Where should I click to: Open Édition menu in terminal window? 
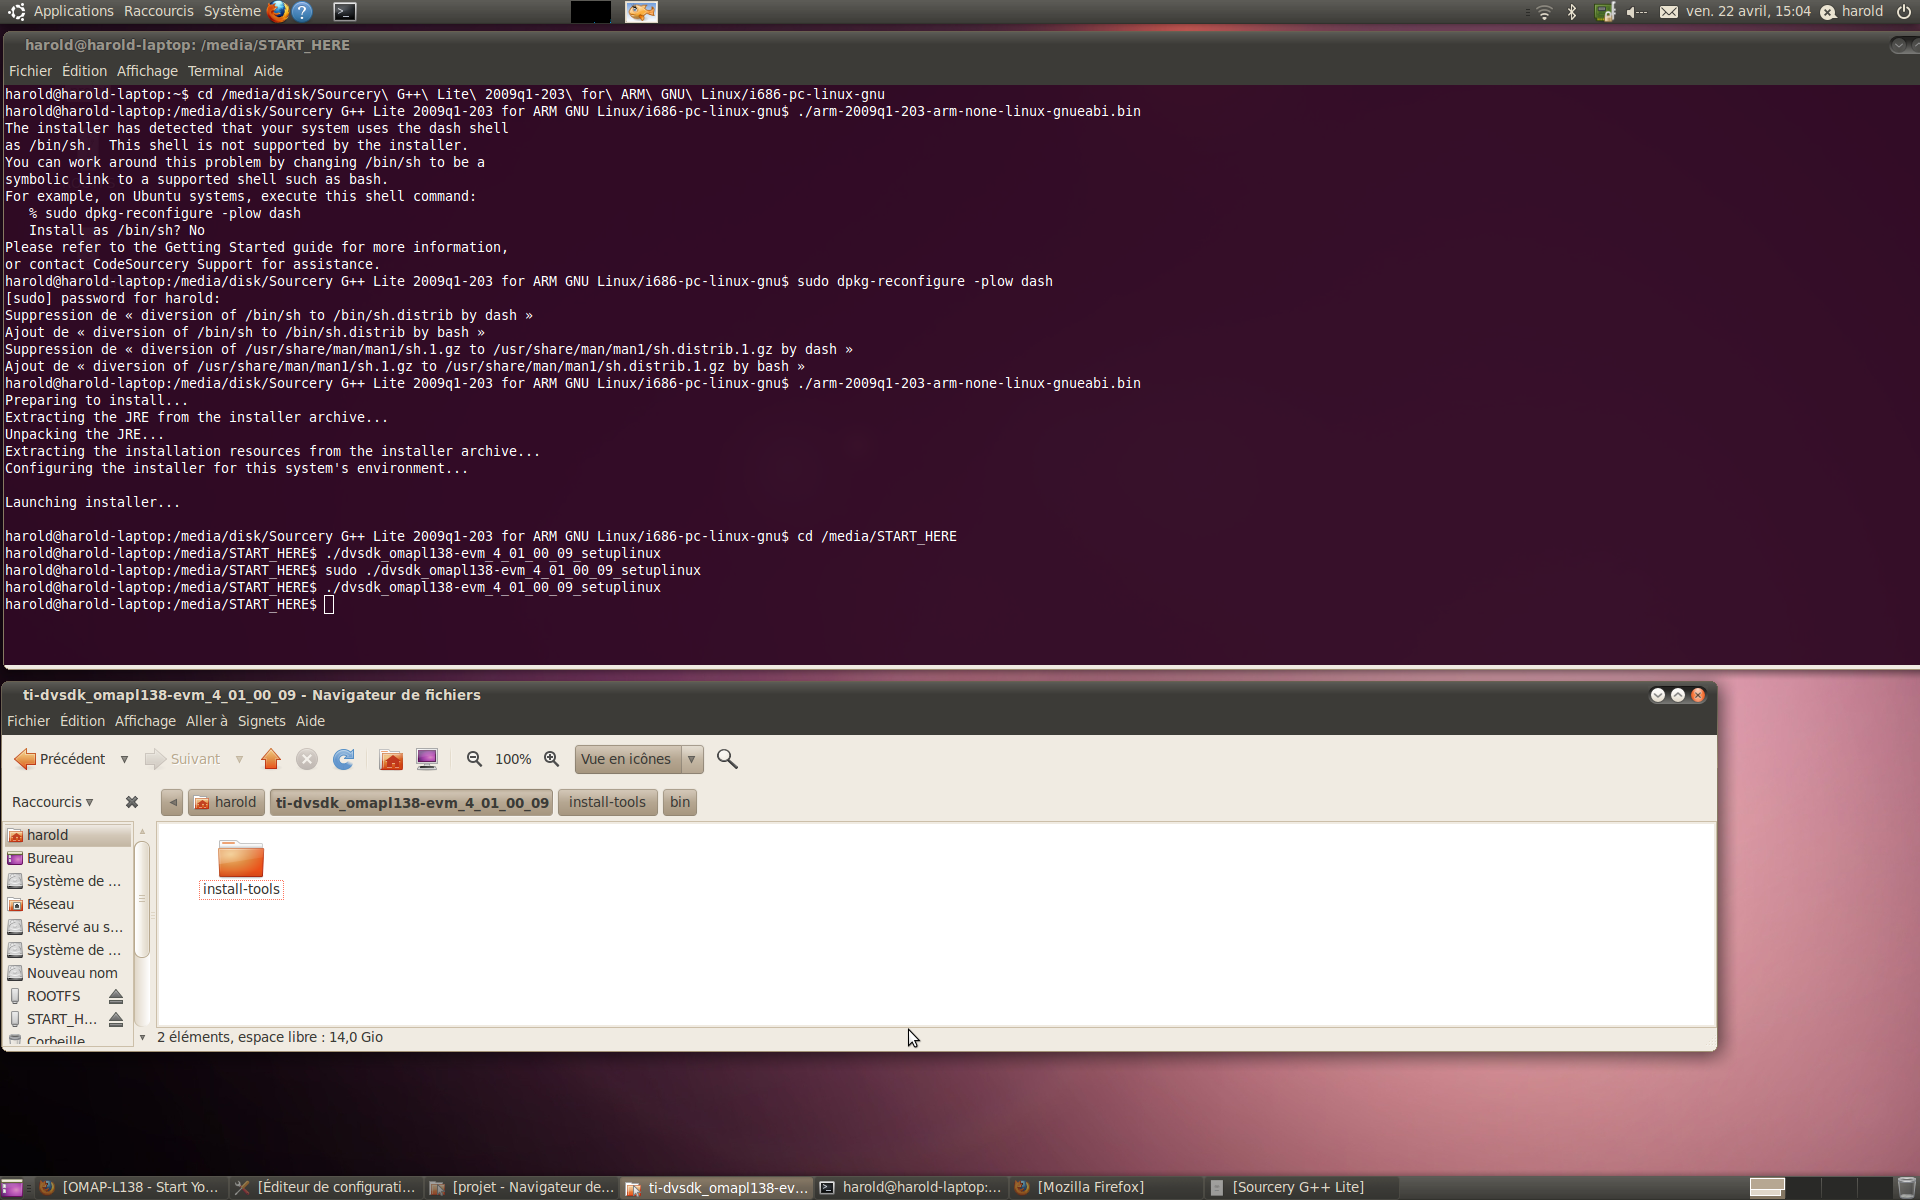(84, 71)
